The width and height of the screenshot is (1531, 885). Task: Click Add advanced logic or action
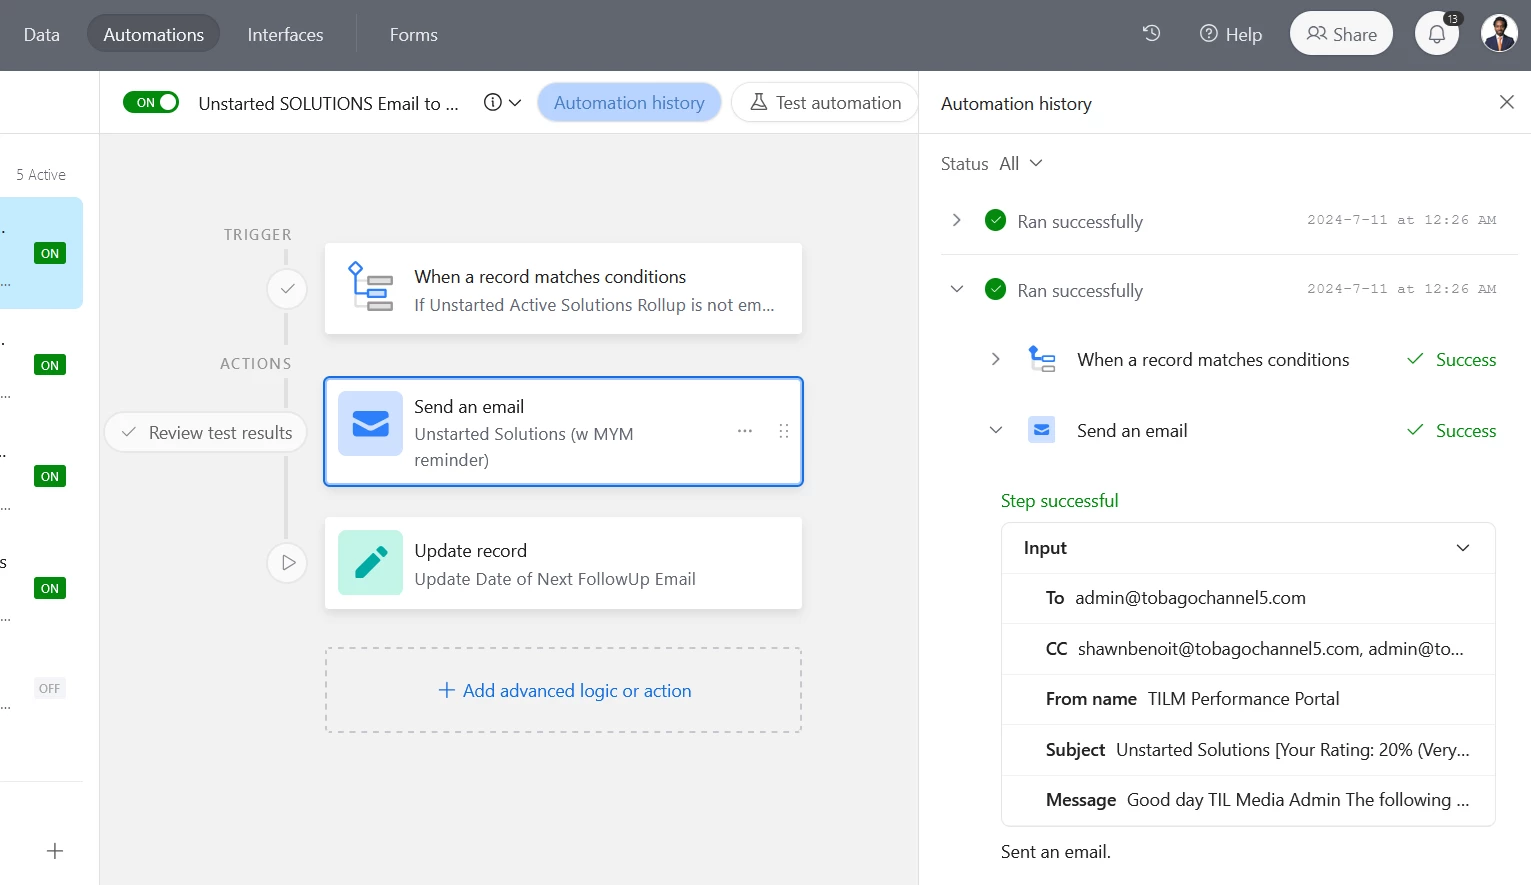[x=564, y=690]
